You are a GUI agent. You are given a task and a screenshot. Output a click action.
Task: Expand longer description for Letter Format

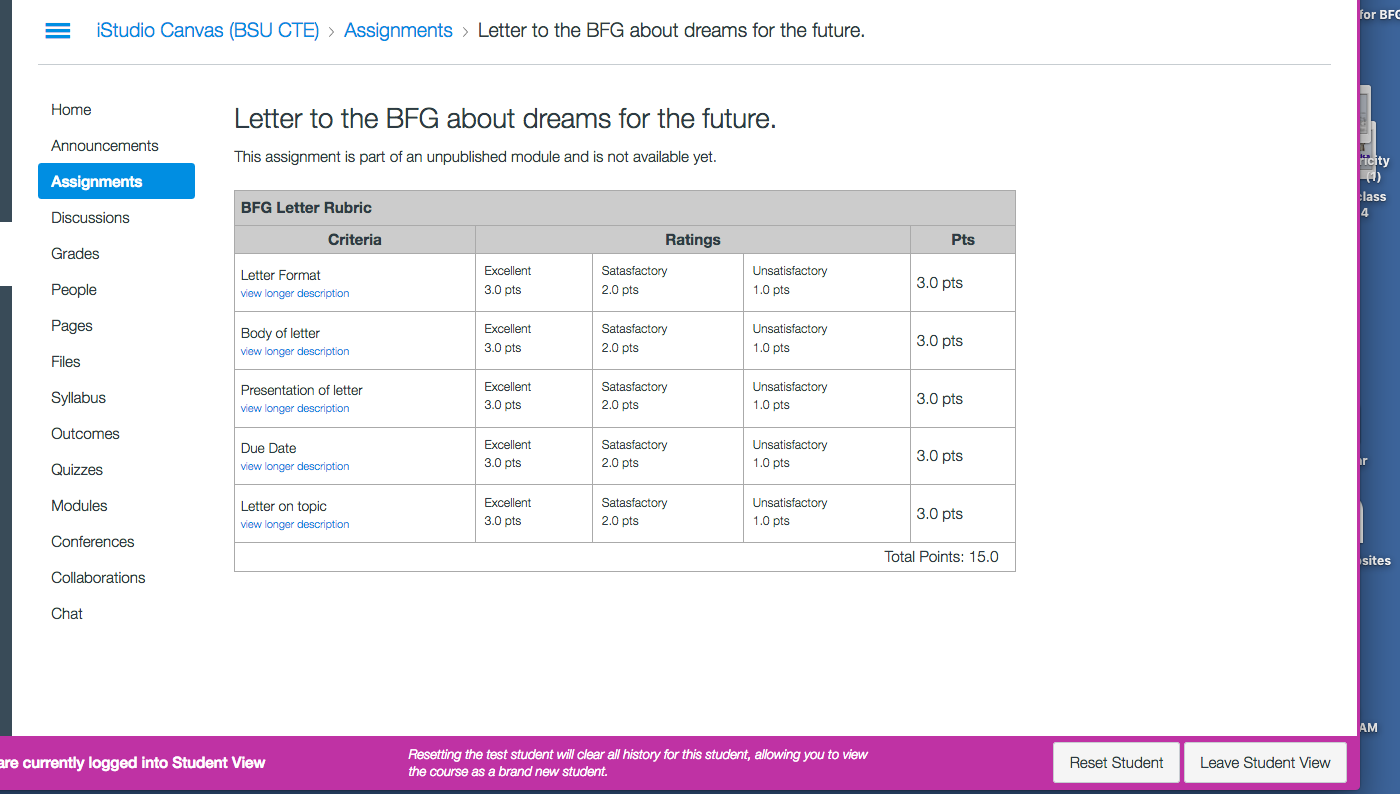click(295, 294)
